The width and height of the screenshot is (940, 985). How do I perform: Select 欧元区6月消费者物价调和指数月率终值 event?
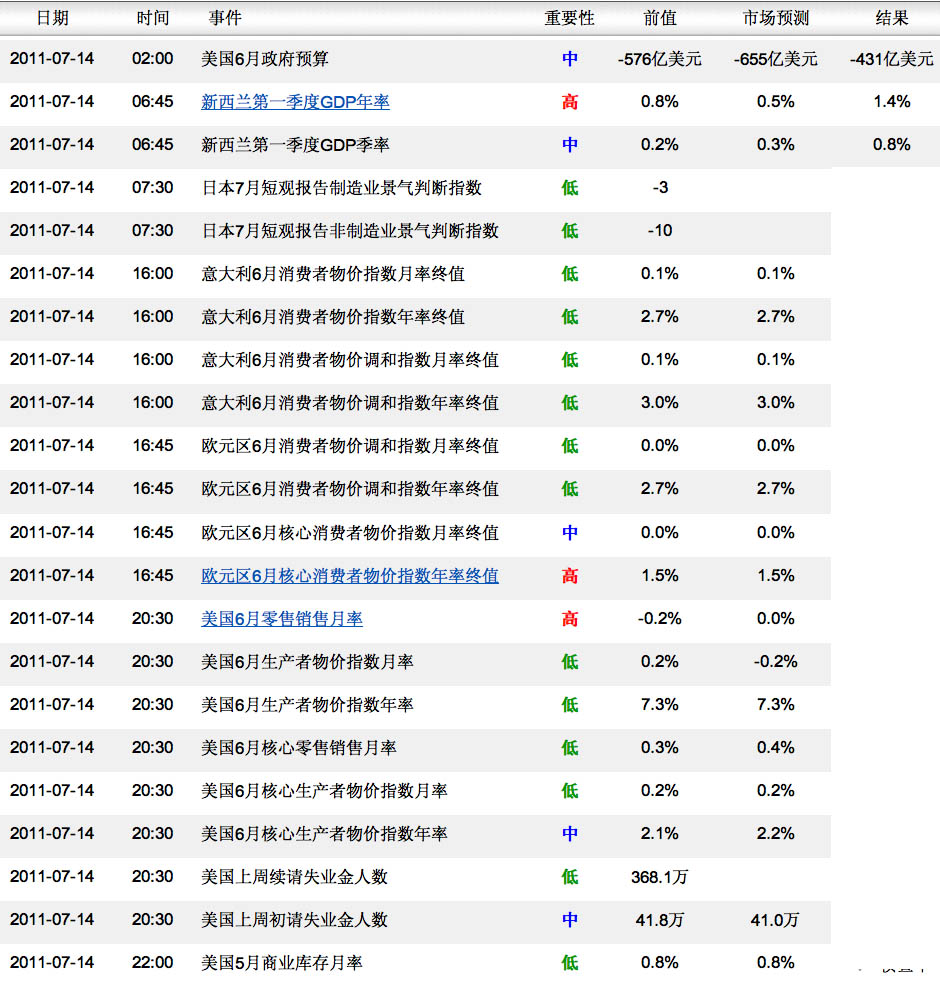click(x=350, y=446)
